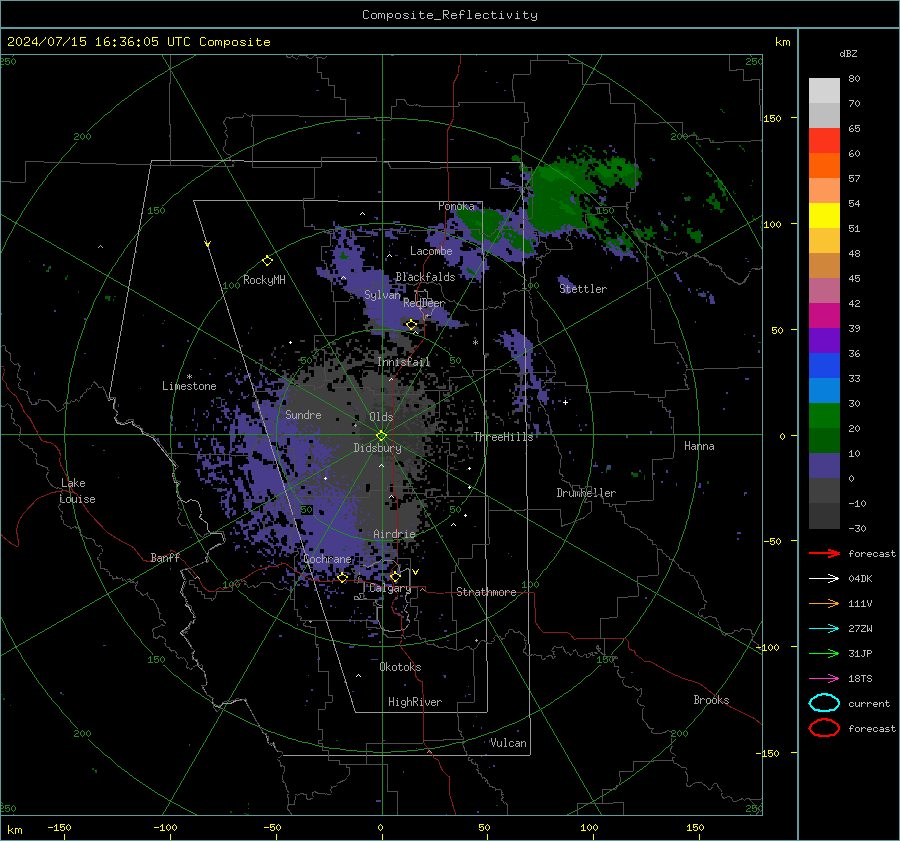Screen dimensions: 900x841
Task: Click the Stettler city label
Action: (x=583, y=289)
